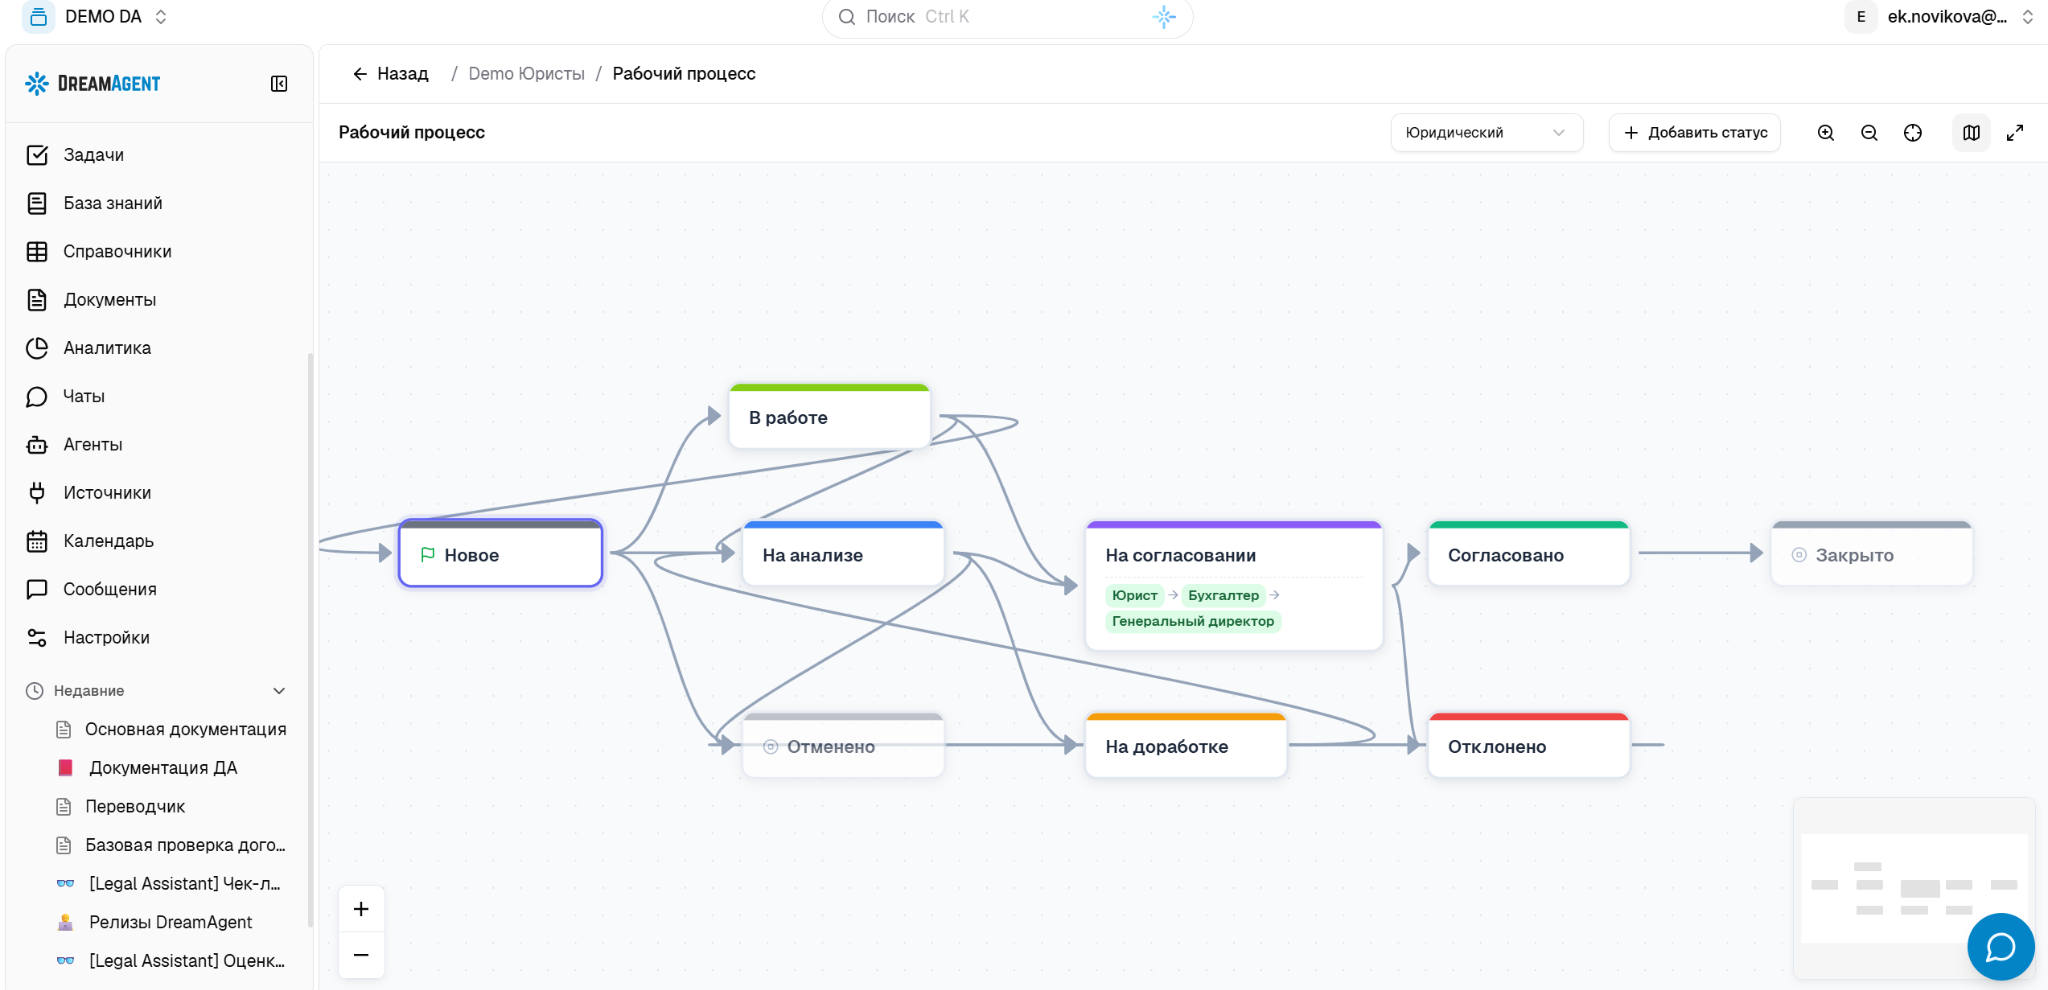Click the zoom in magnifier icon
This screenshot has width=2048, height=990.
point(1826,133)
